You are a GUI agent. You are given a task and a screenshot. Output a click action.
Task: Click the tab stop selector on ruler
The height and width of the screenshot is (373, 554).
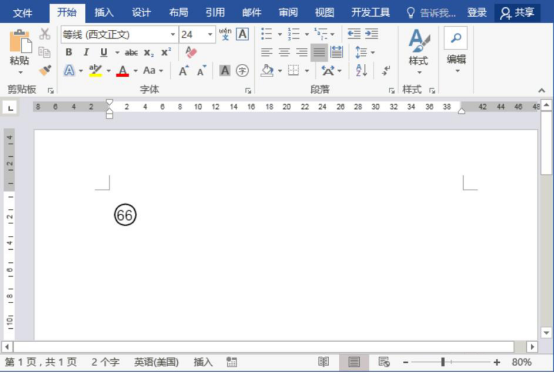11,108
